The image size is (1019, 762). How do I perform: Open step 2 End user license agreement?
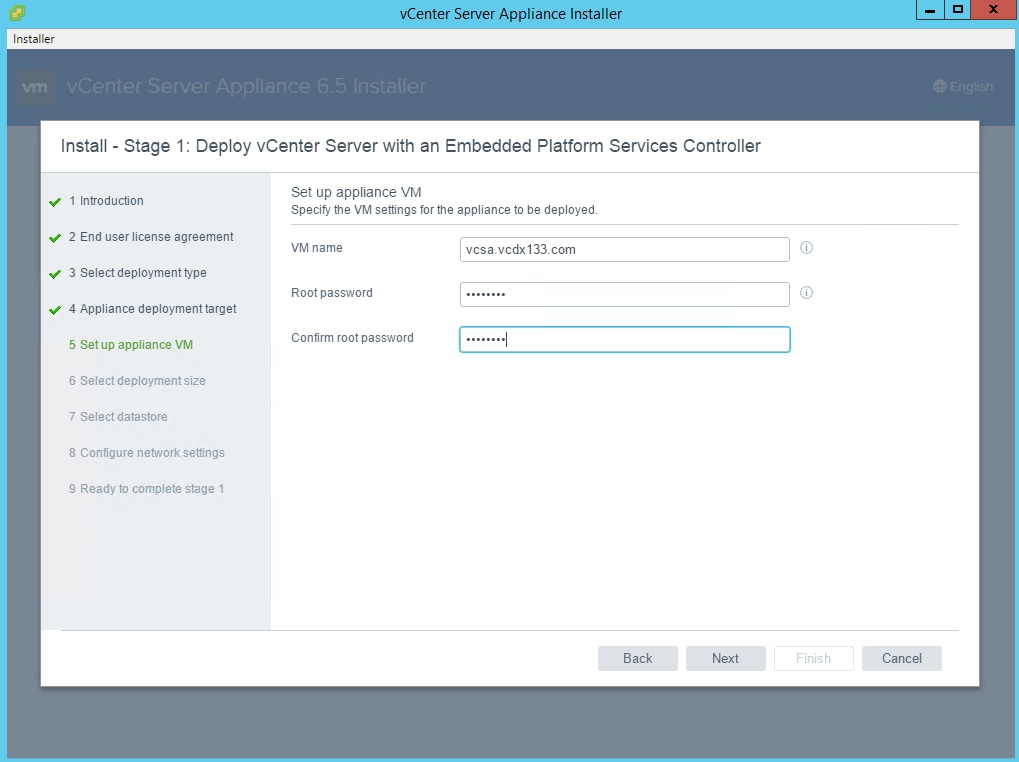tap(156, 237)
